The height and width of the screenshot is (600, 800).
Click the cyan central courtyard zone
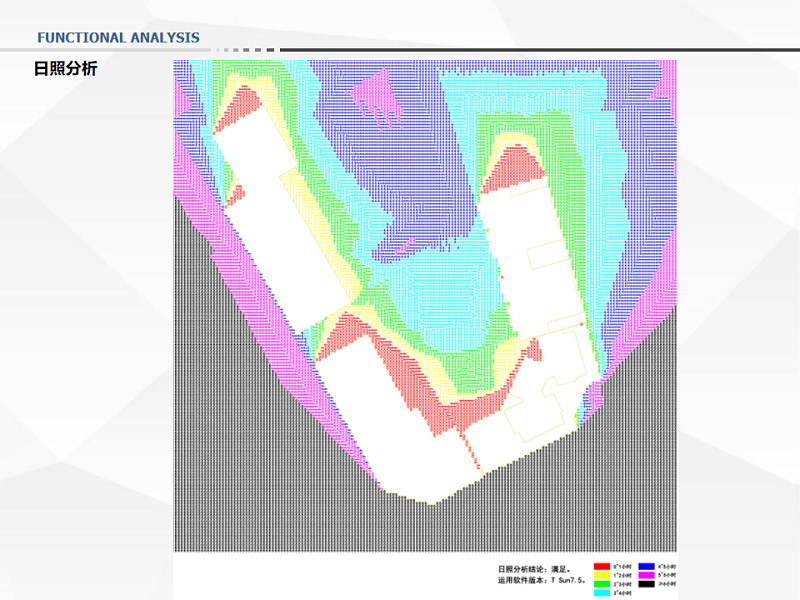[440, 300]
